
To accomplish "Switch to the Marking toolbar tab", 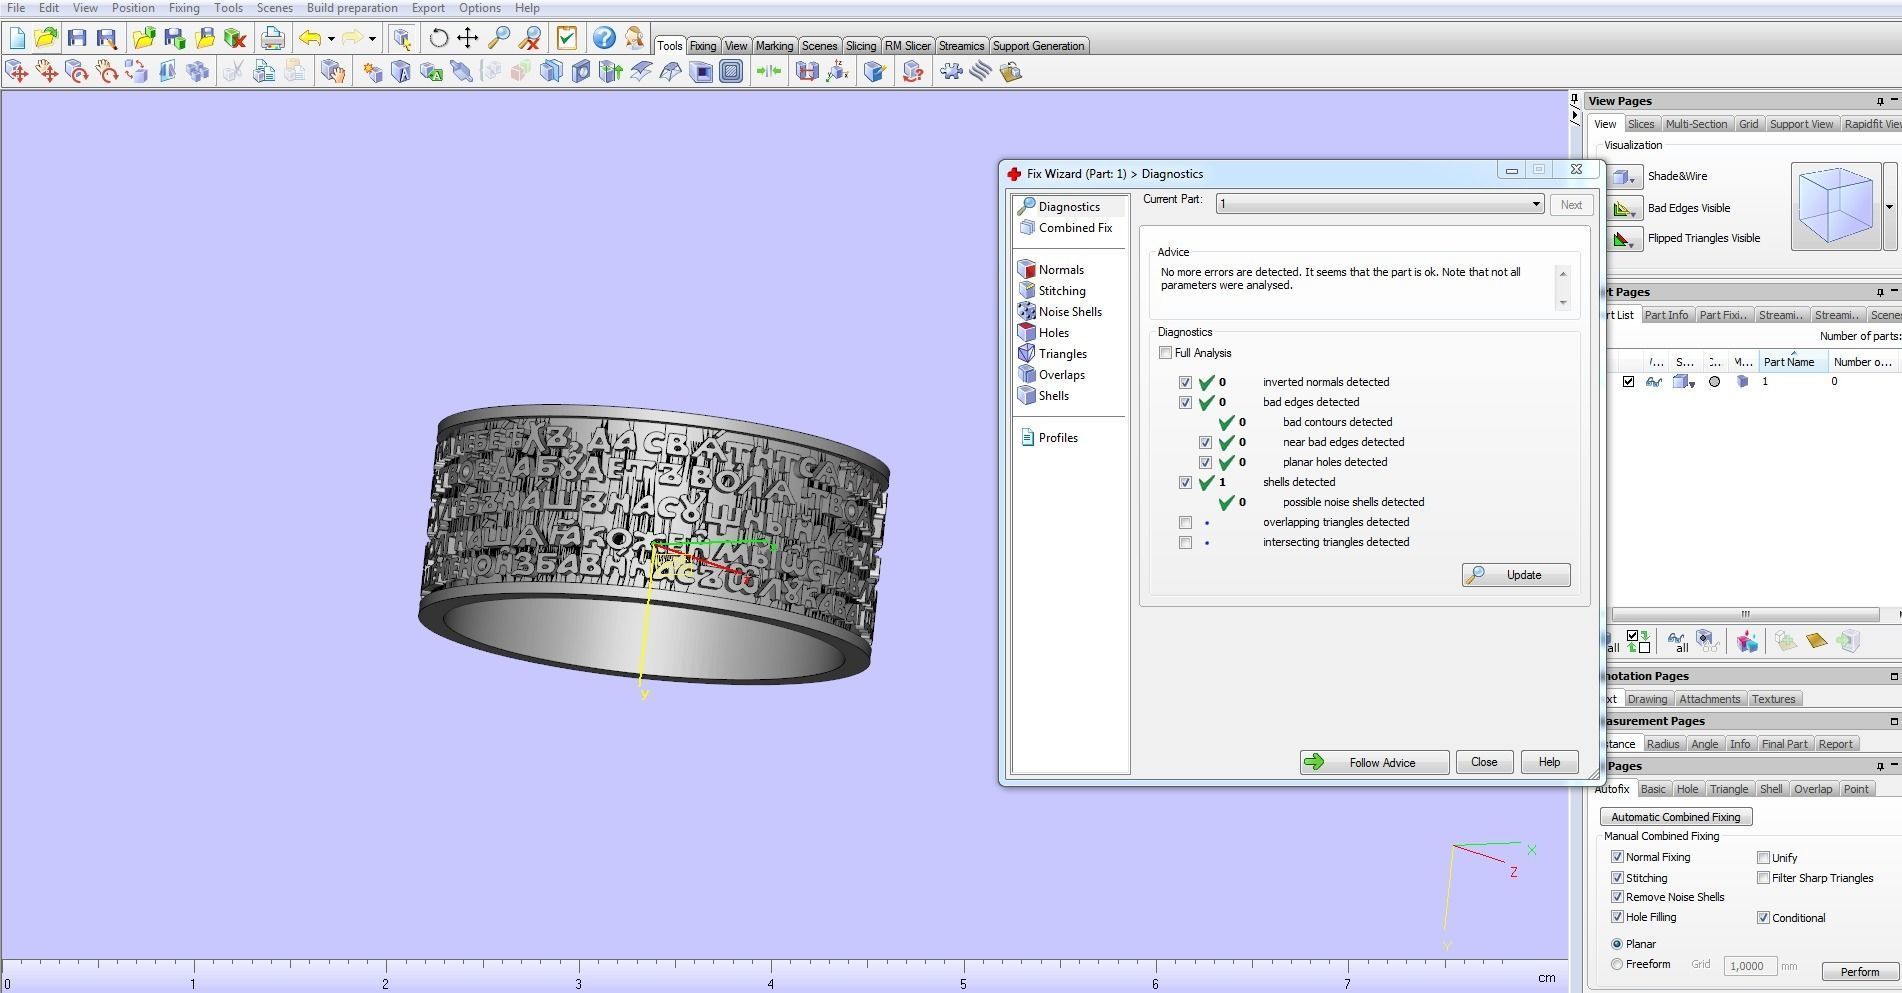I will tap(774, 46).
